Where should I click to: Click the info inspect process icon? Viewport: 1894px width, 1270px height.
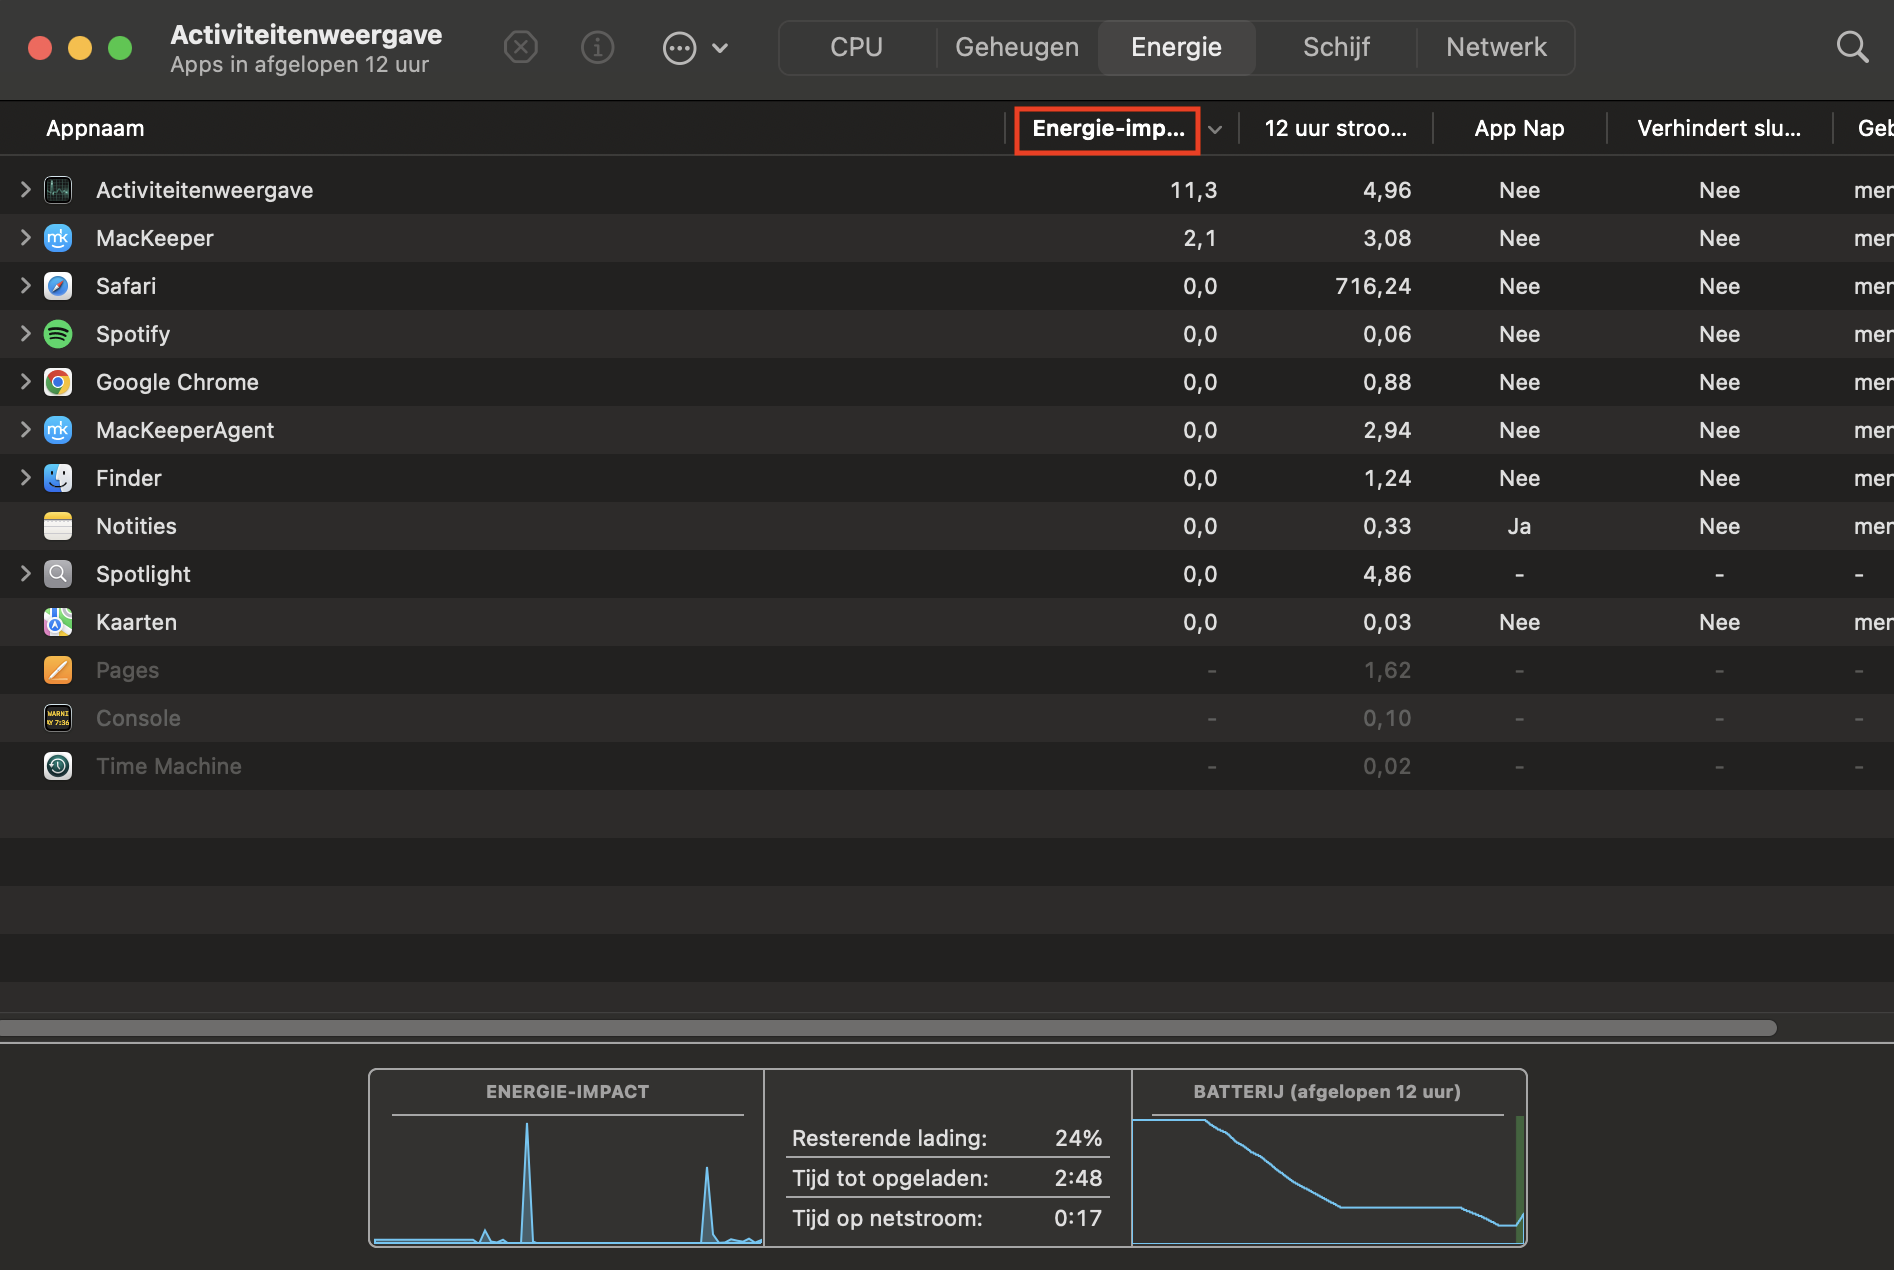point(597,47)
